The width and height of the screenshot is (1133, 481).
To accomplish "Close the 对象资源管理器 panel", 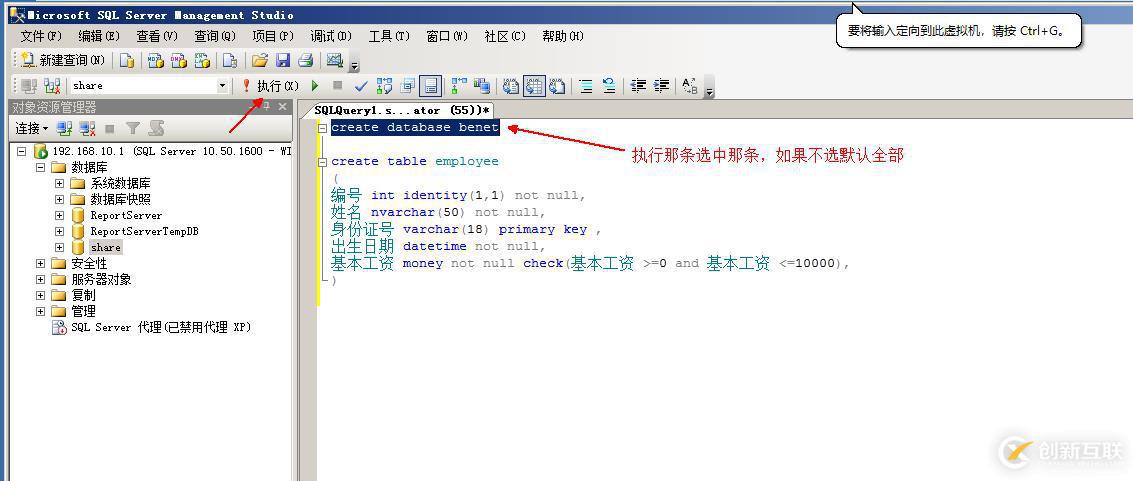I will 283,107.
